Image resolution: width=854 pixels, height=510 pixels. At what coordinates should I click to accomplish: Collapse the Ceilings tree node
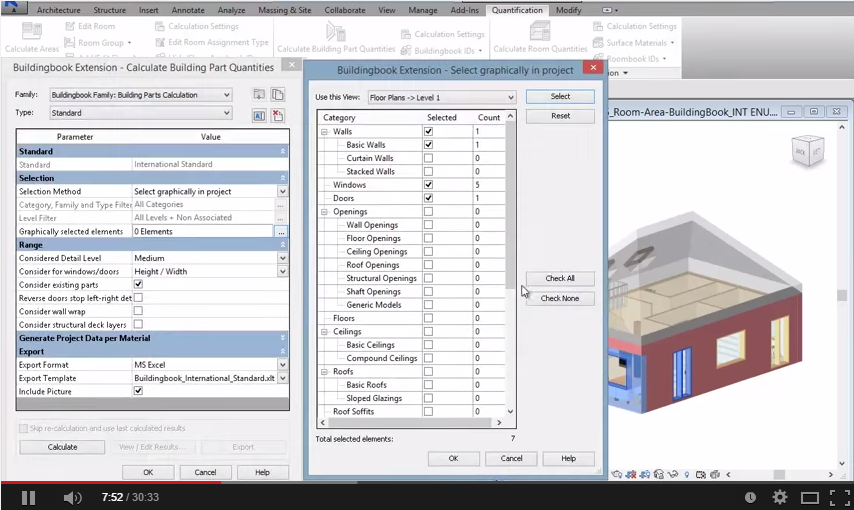point(325,332)
